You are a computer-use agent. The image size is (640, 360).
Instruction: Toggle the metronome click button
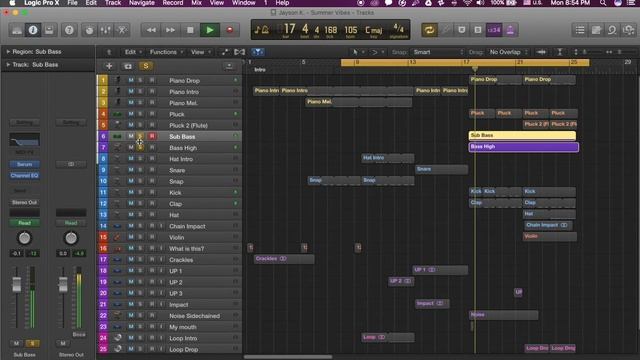[510, 30]
